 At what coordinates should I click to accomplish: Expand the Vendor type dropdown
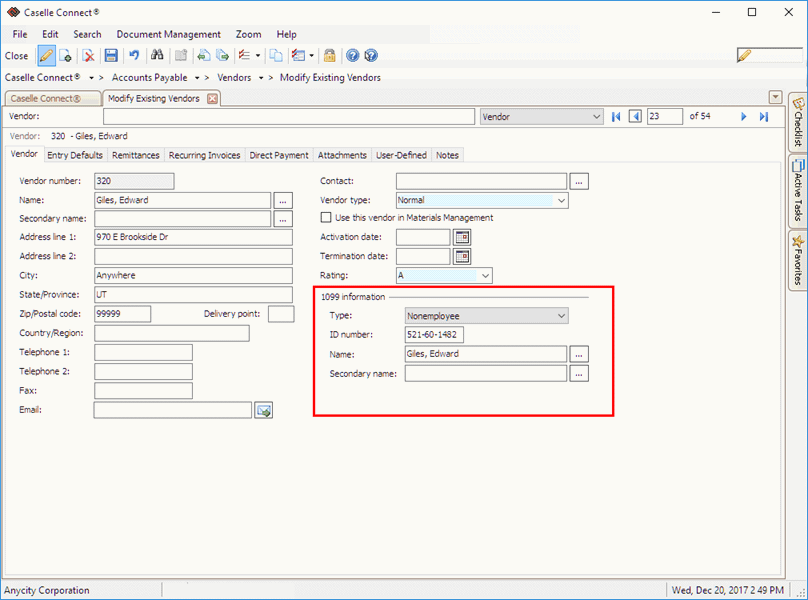tap(561, 201)
